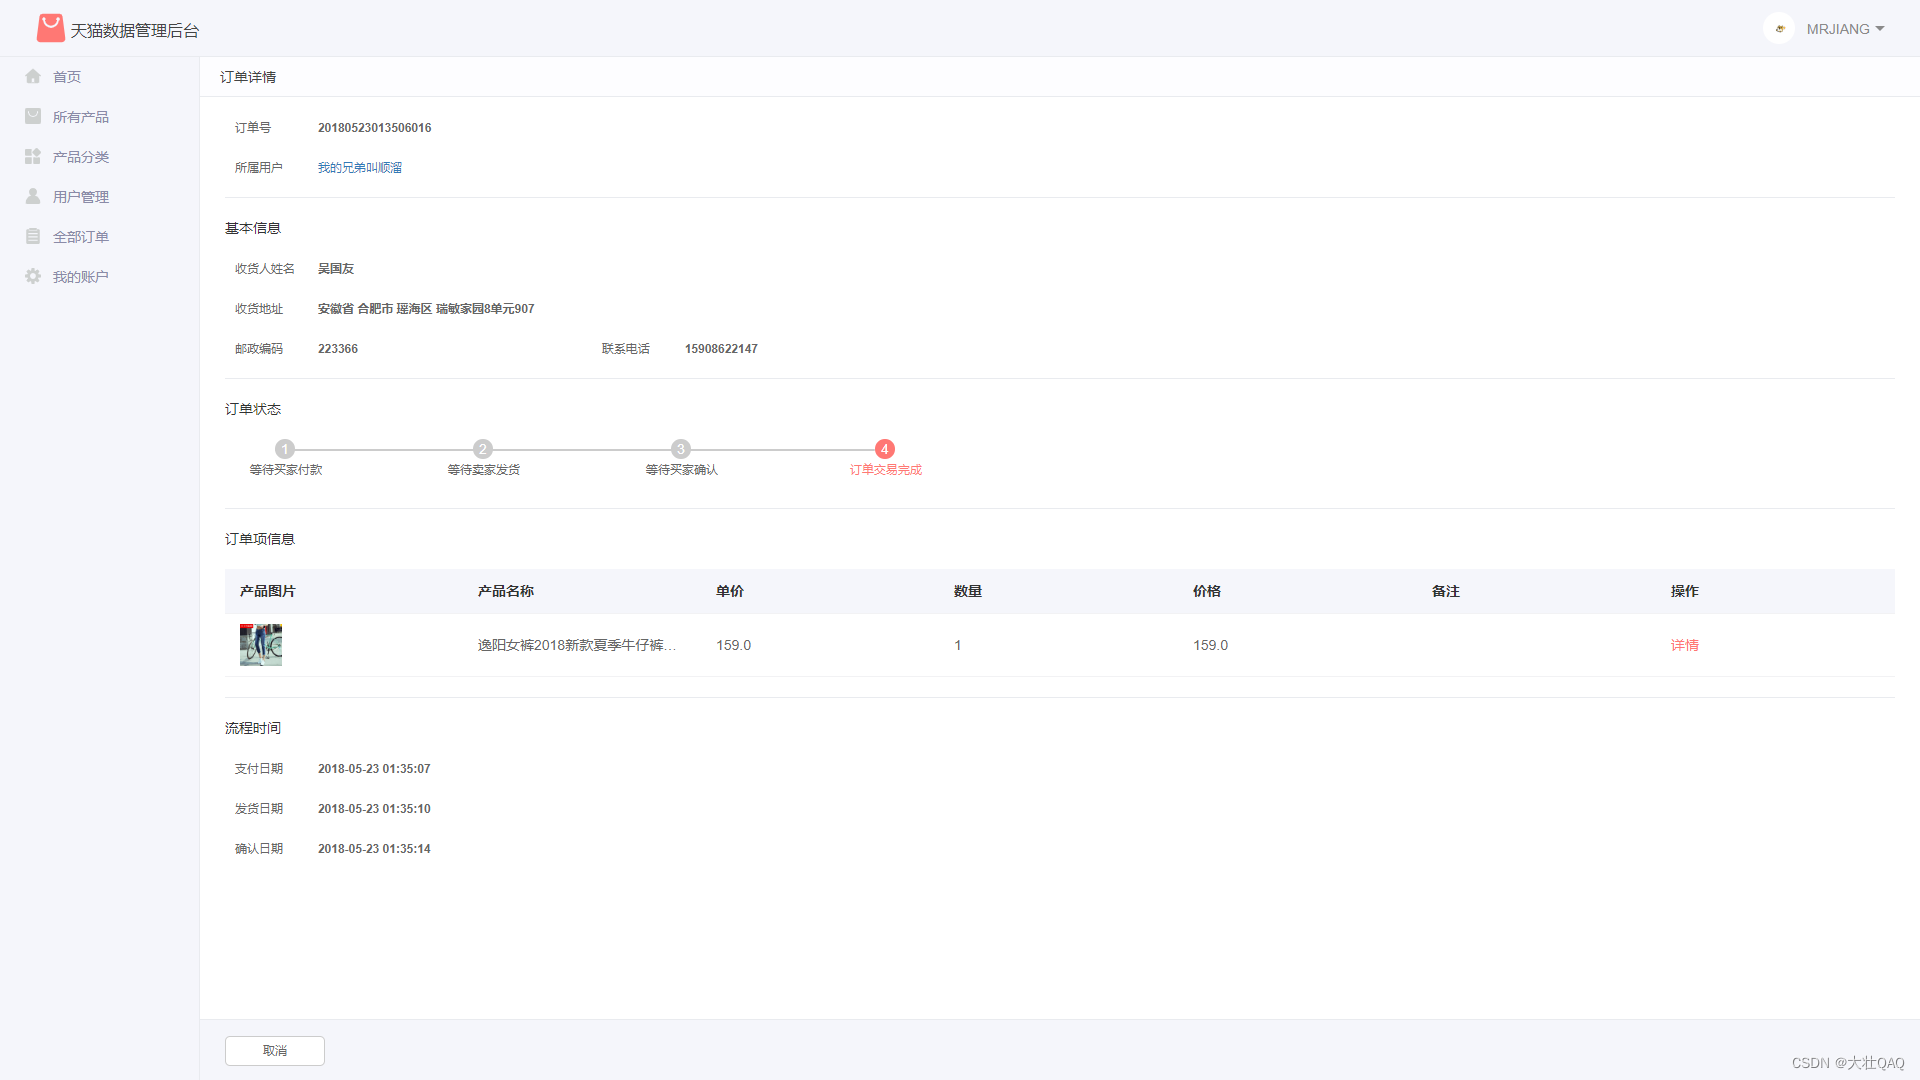Click the product thumbnail image

click(261, 645)
